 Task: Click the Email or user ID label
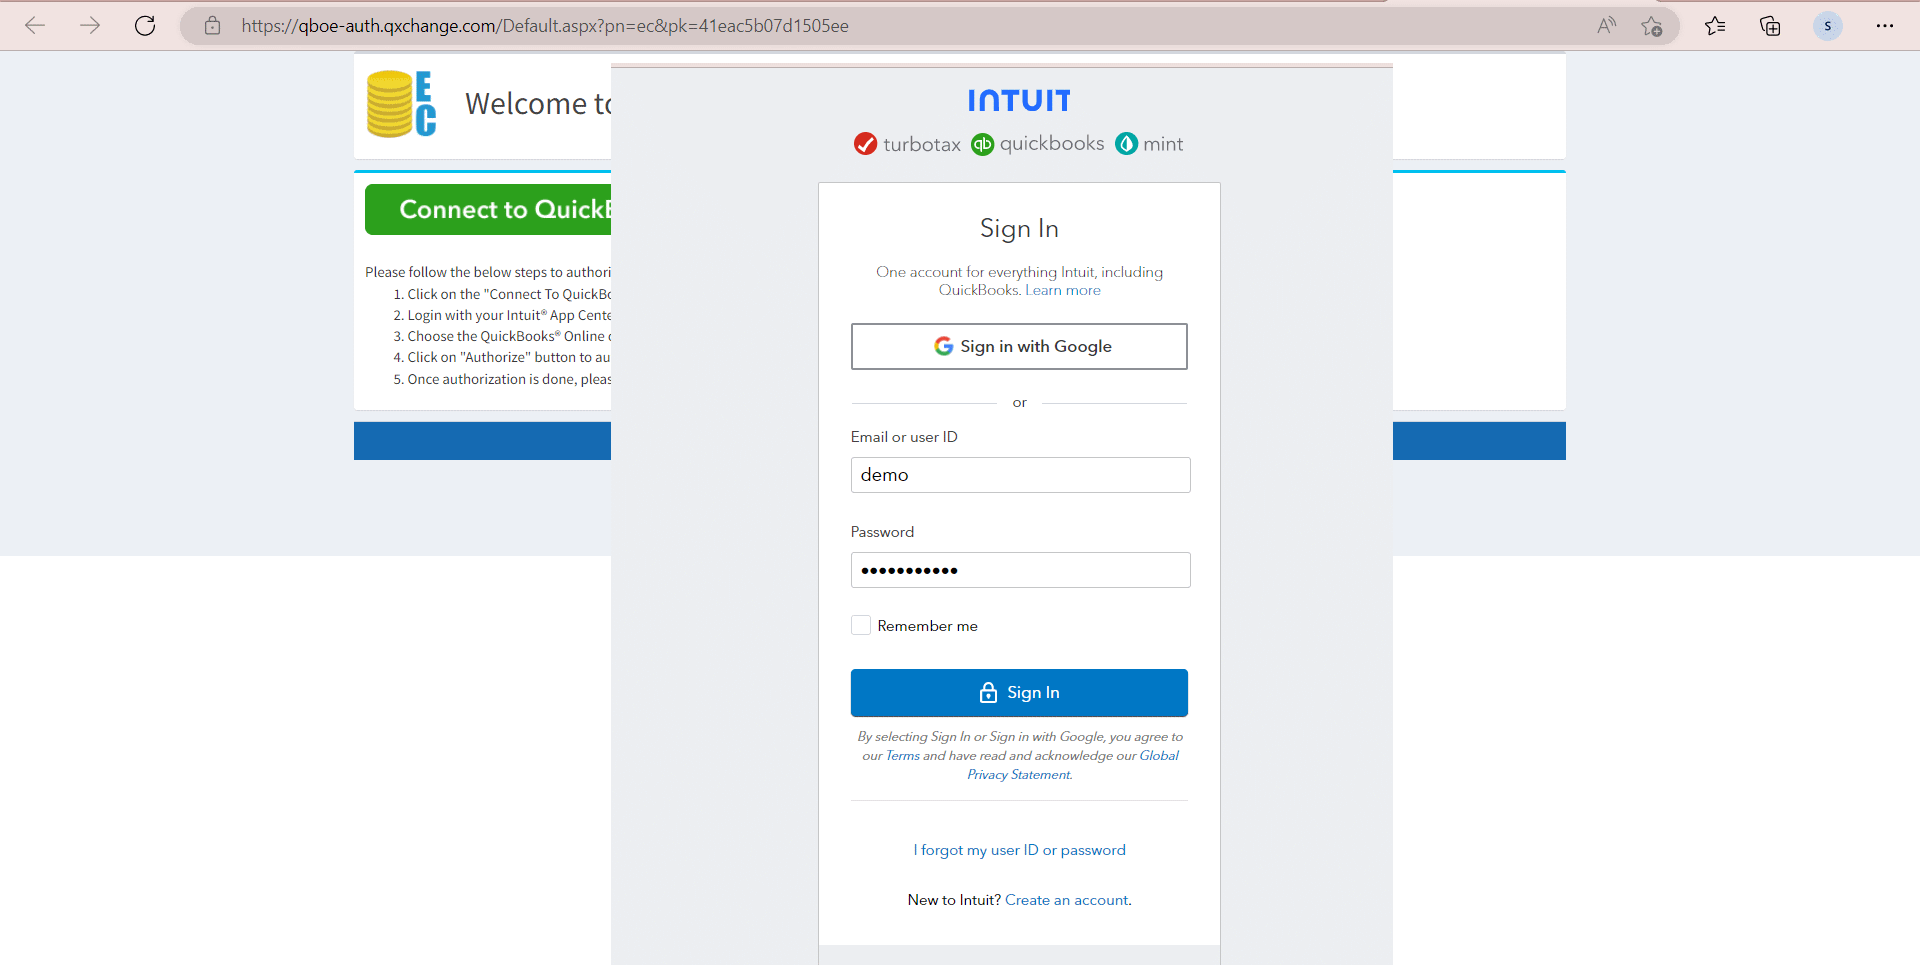(904, 437)
